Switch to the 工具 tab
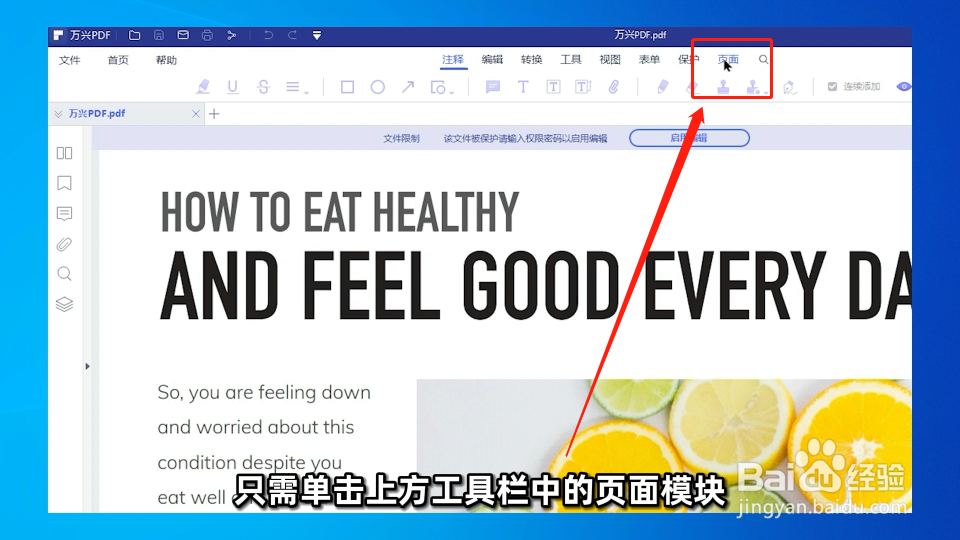Screen dimensions: 960x540 (571, 59)
